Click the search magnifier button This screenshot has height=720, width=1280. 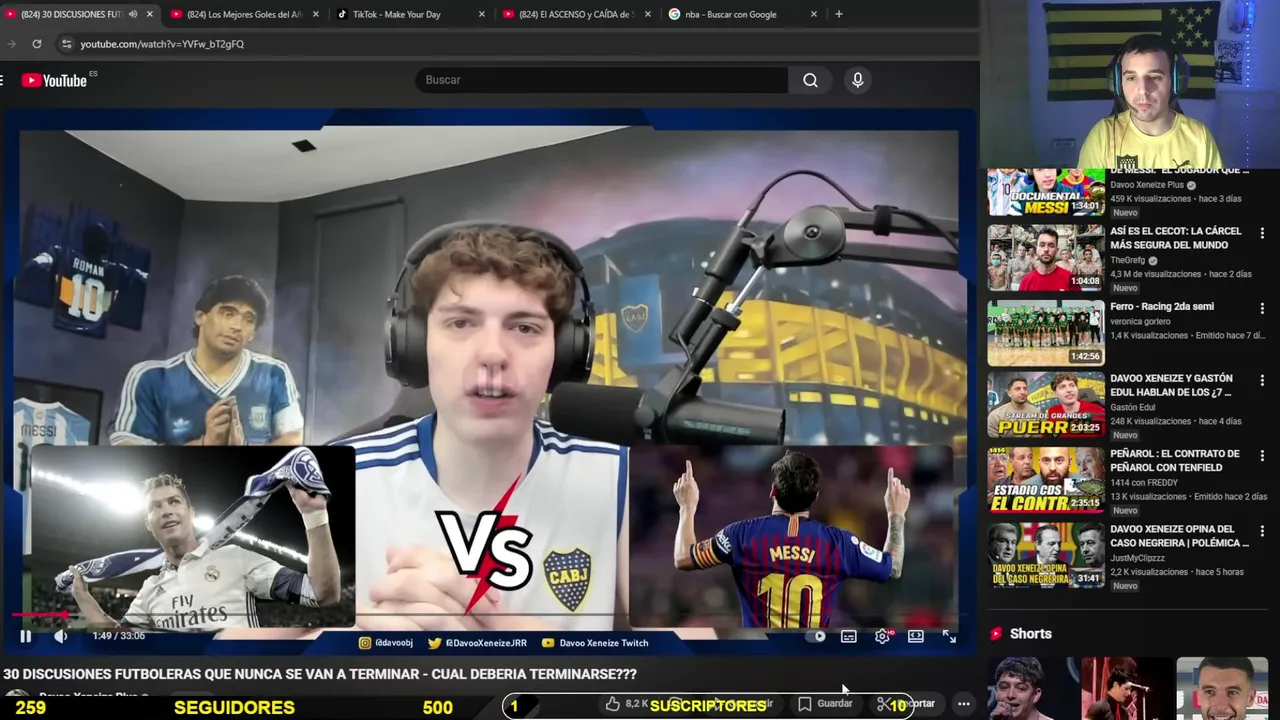[x=810, y=80]
